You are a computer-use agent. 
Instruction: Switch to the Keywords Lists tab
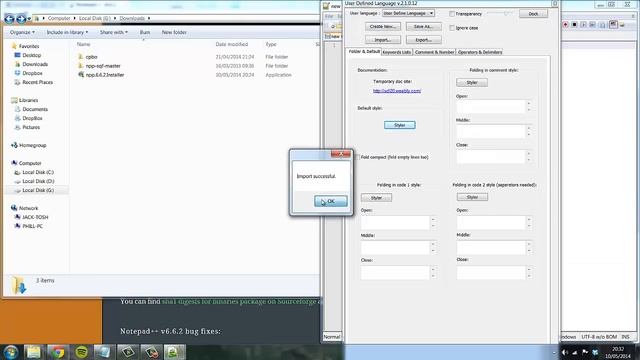pos(397,52)
